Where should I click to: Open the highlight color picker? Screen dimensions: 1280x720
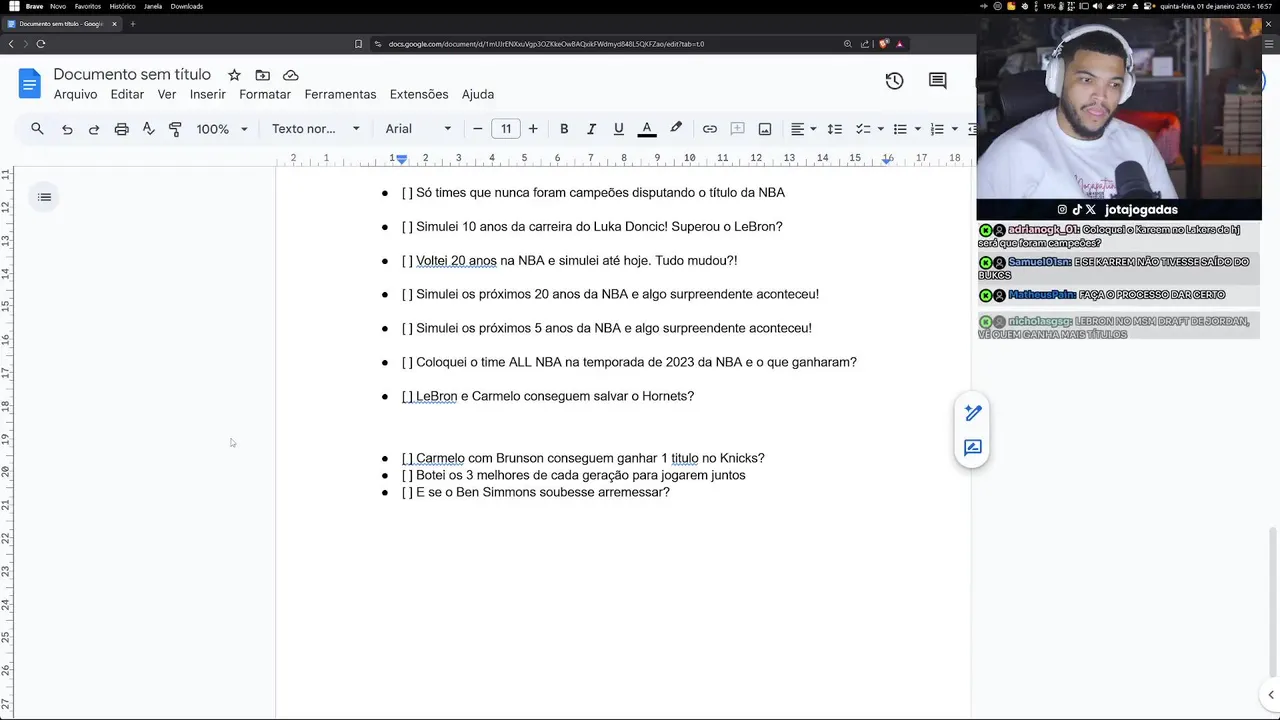[676, 129]
